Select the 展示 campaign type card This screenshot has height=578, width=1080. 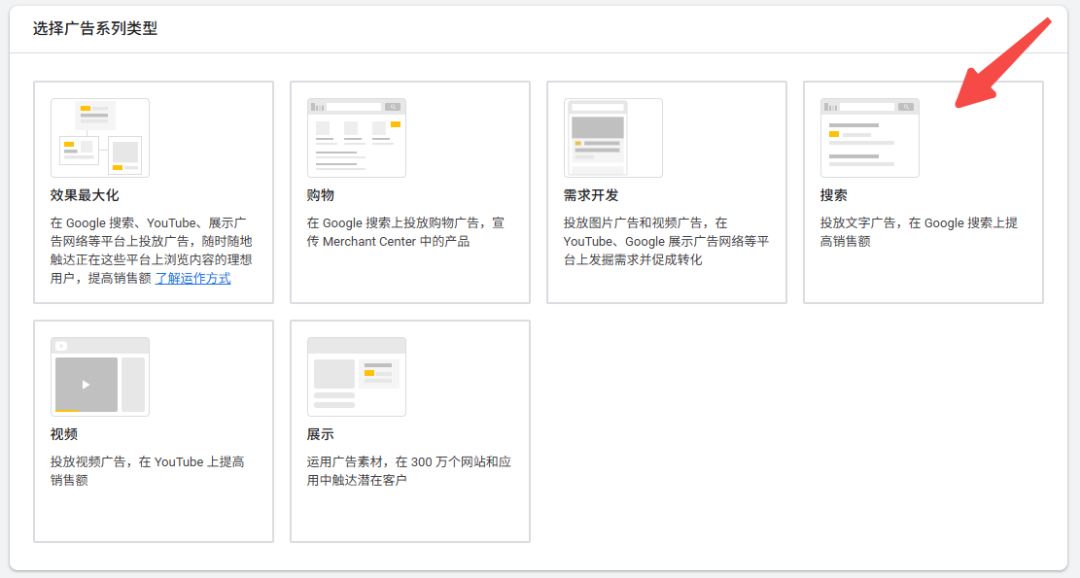409,432
